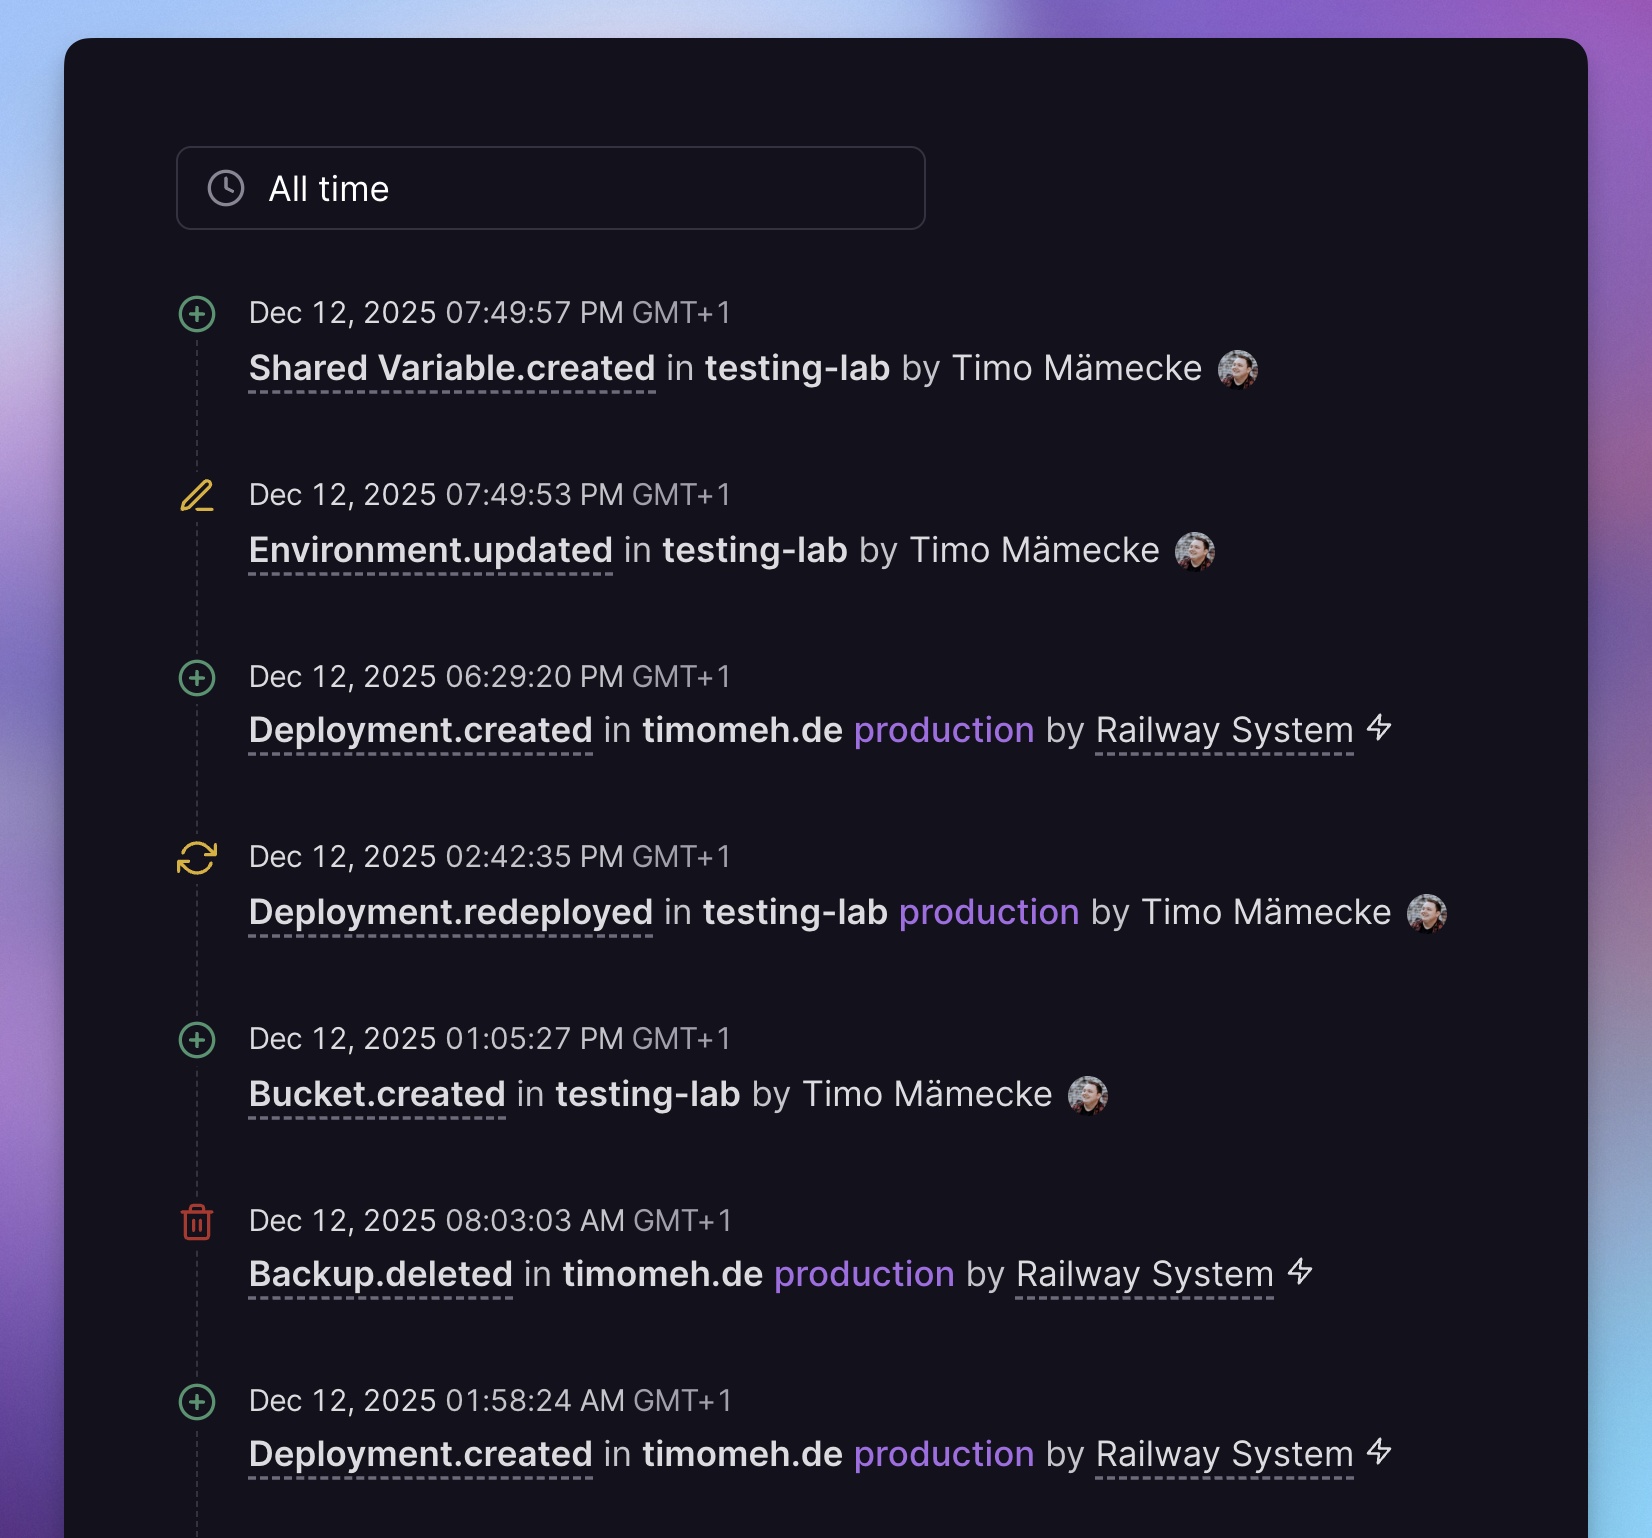Screen dimensions: 1652x1538
Task: Open the Shared Variable.created event details
Action: click(452, 369)
